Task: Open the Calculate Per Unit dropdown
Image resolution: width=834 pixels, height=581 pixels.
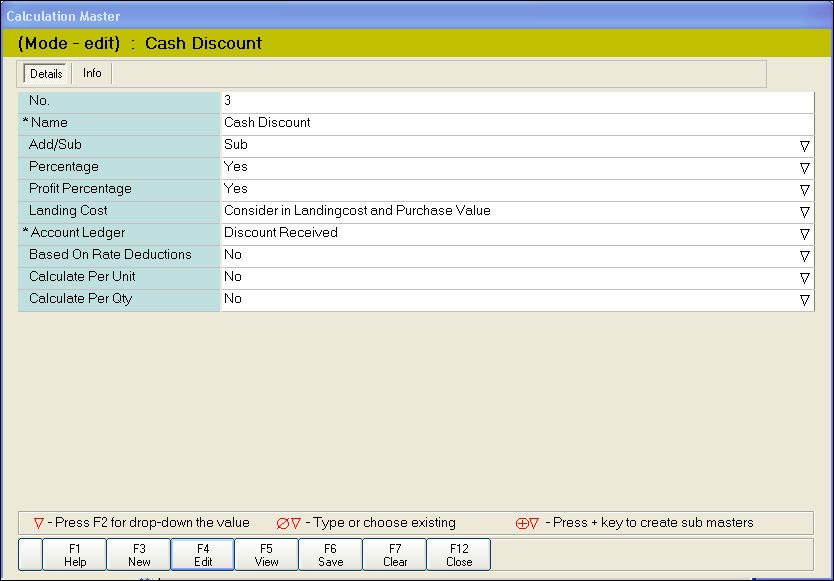Action: point(804,277)
